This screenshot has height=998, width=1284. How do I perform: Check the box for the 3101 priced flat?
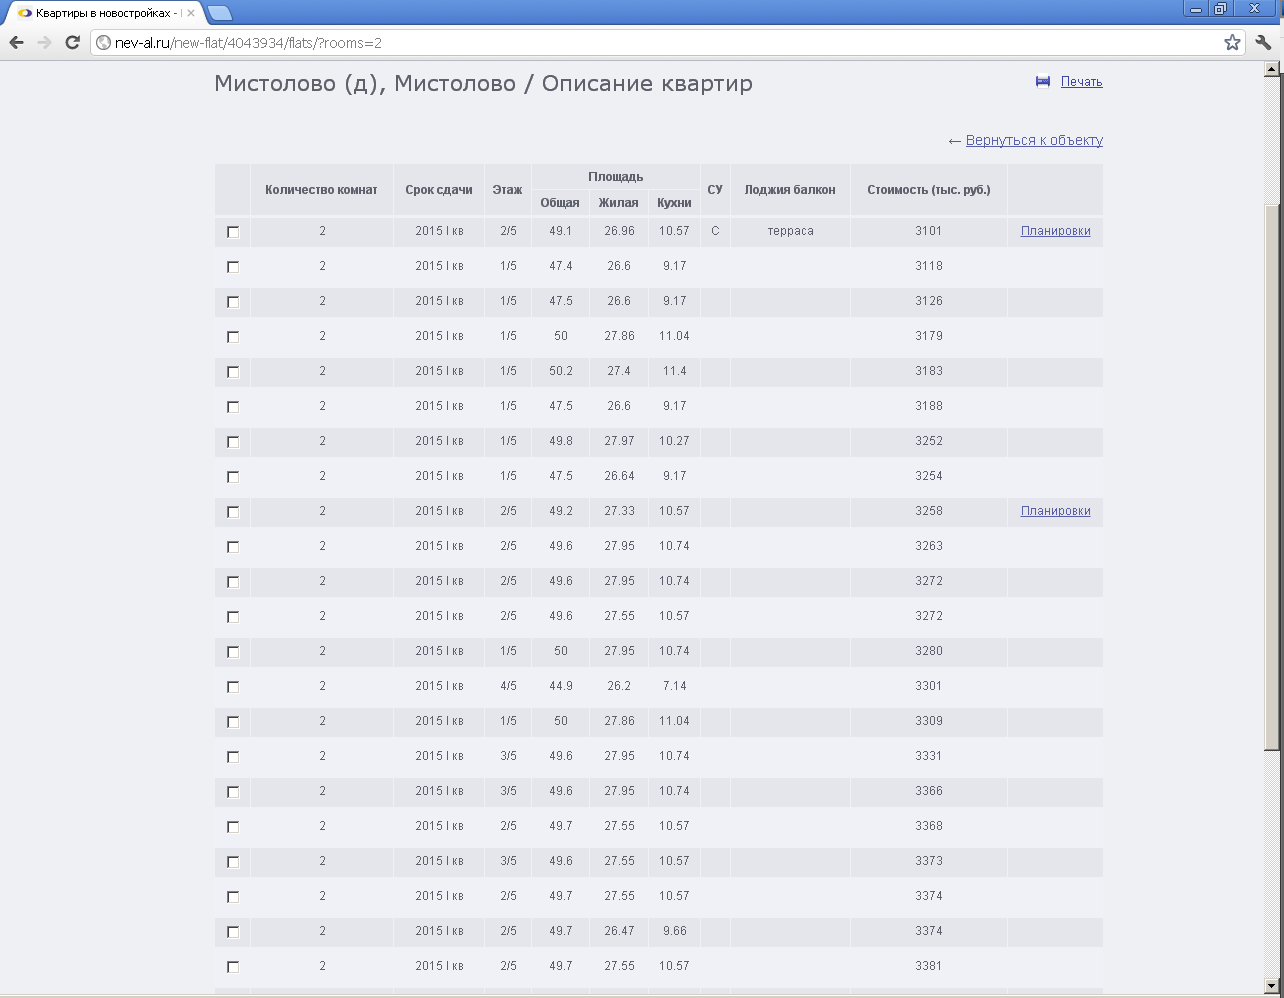coord(233,232)
